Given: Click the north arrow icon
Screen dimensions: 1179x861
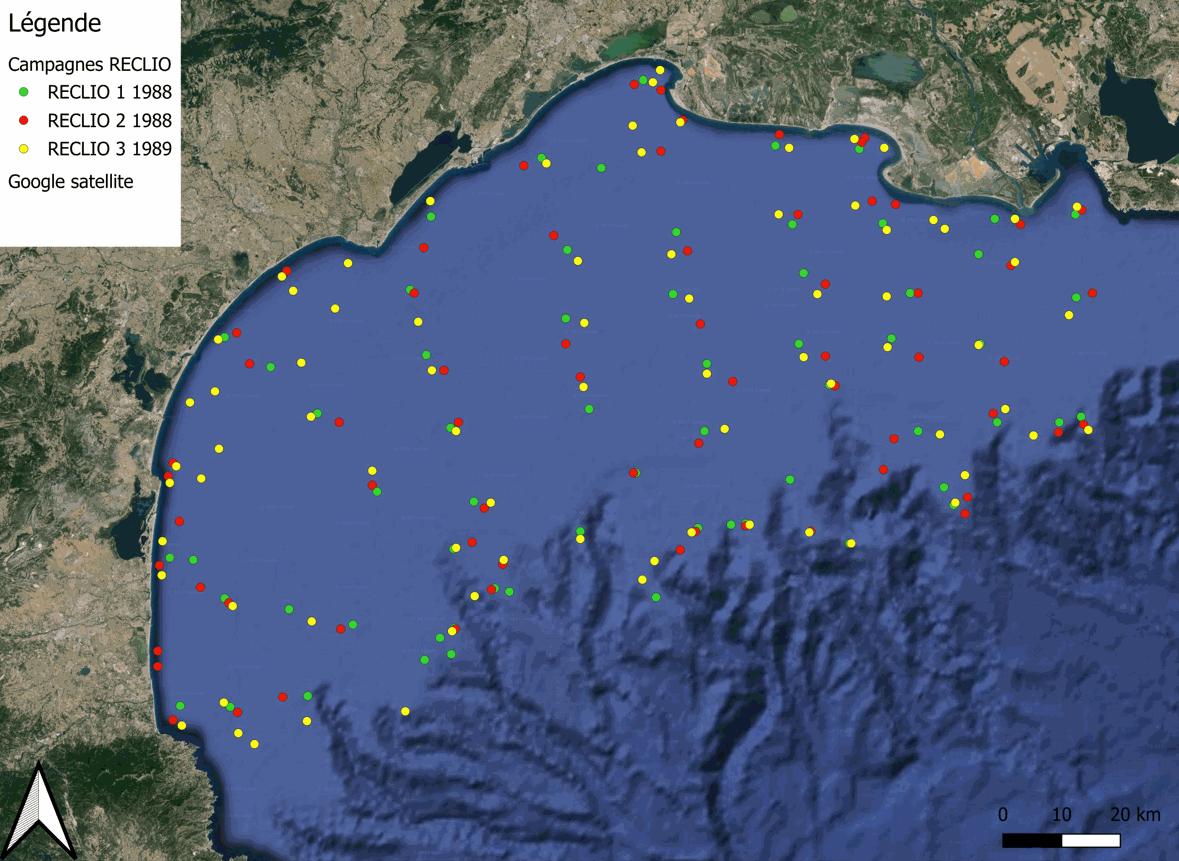Looking at the screenshot, I should (x=39, y=811).
